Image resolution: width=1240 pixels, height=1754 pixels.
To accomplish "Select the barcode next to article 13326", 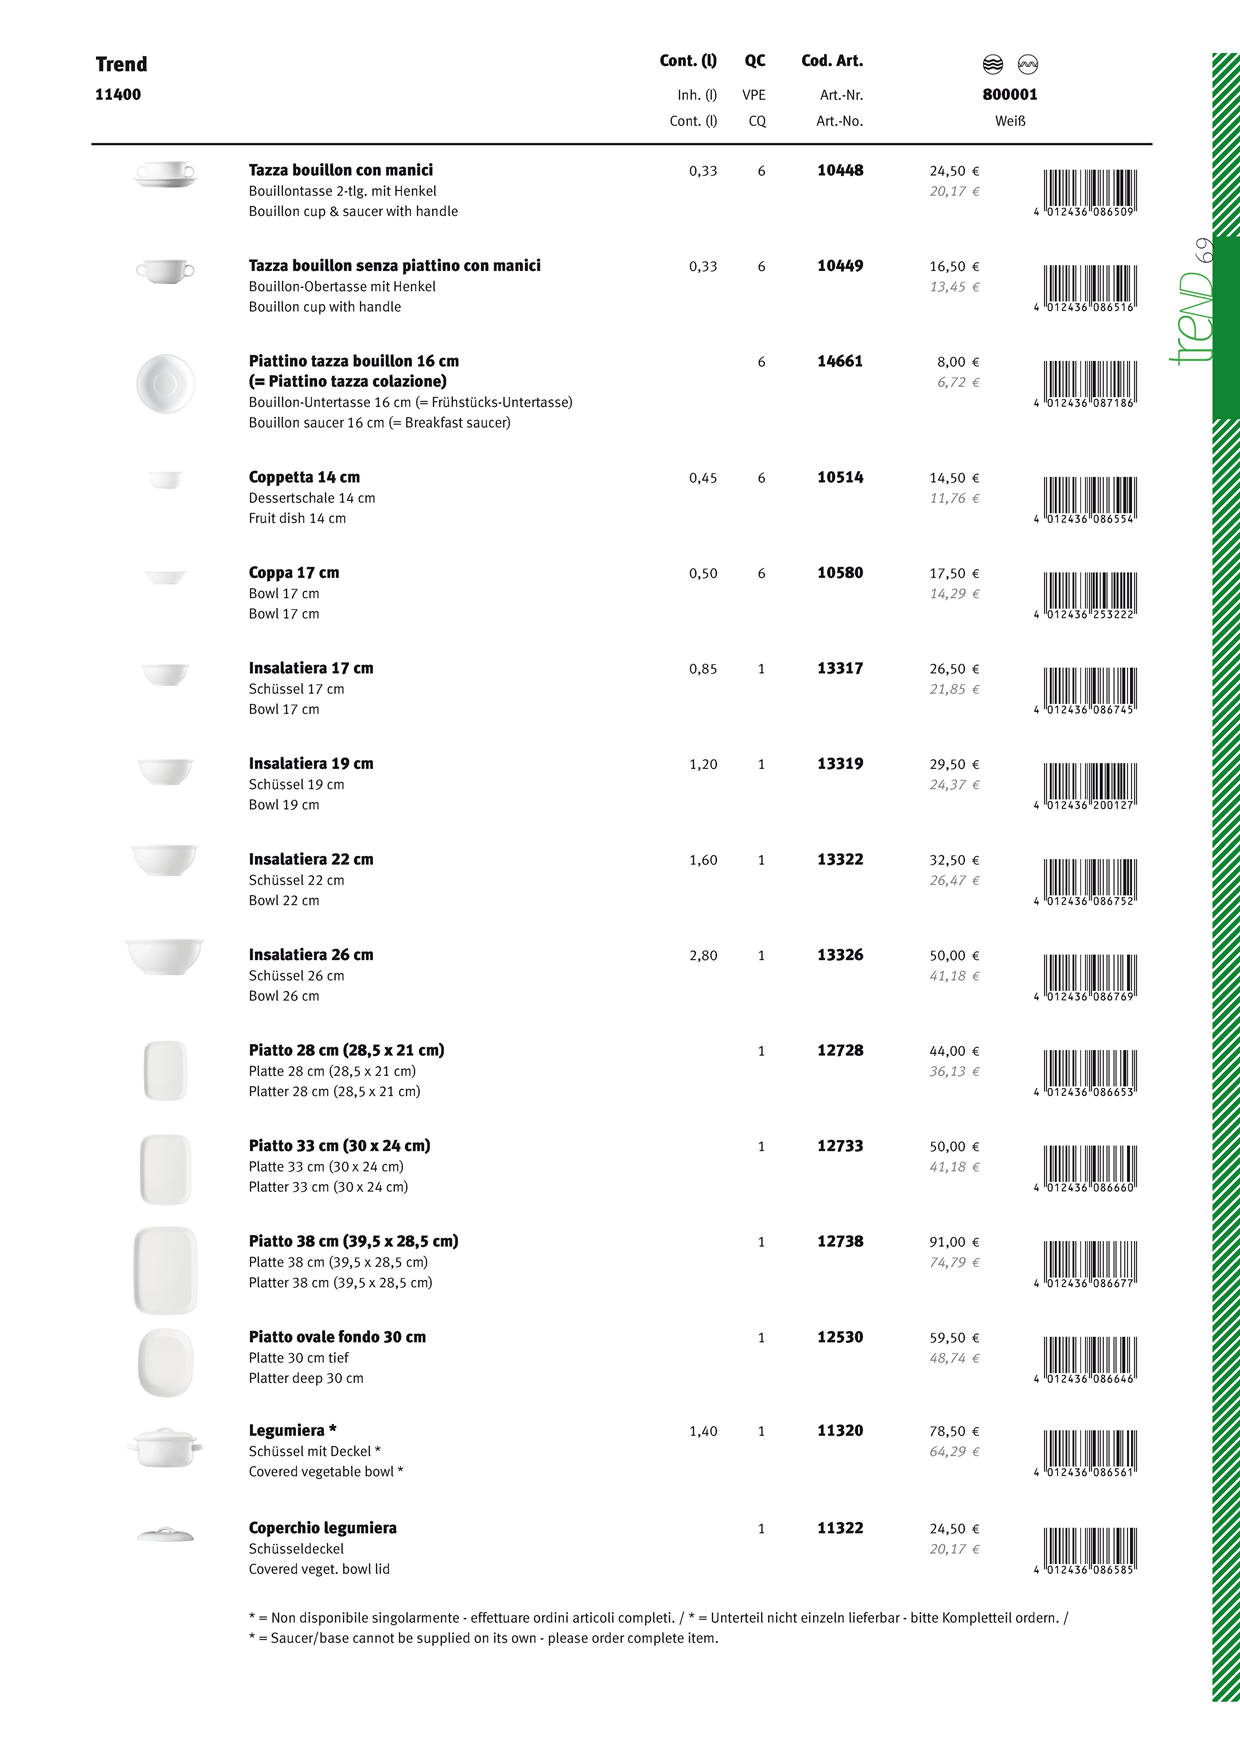I will (1089, 977).
